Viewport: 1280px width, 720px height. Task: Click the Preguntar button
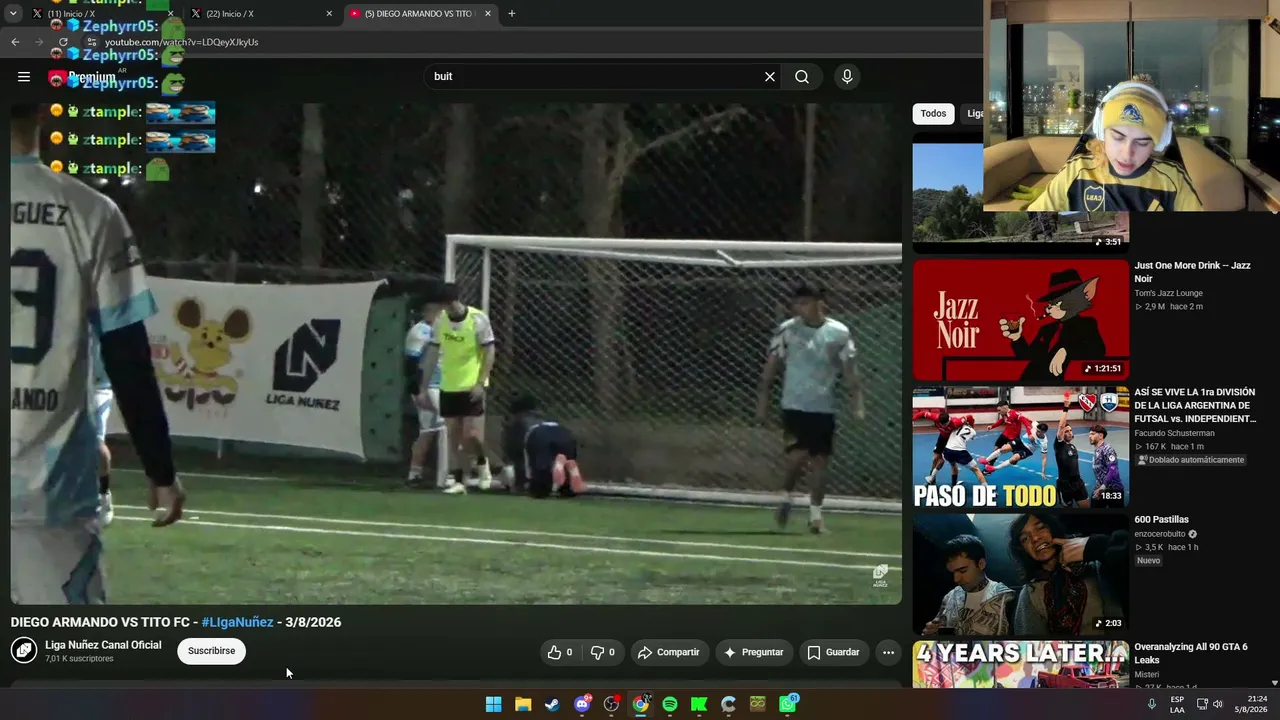754,652
